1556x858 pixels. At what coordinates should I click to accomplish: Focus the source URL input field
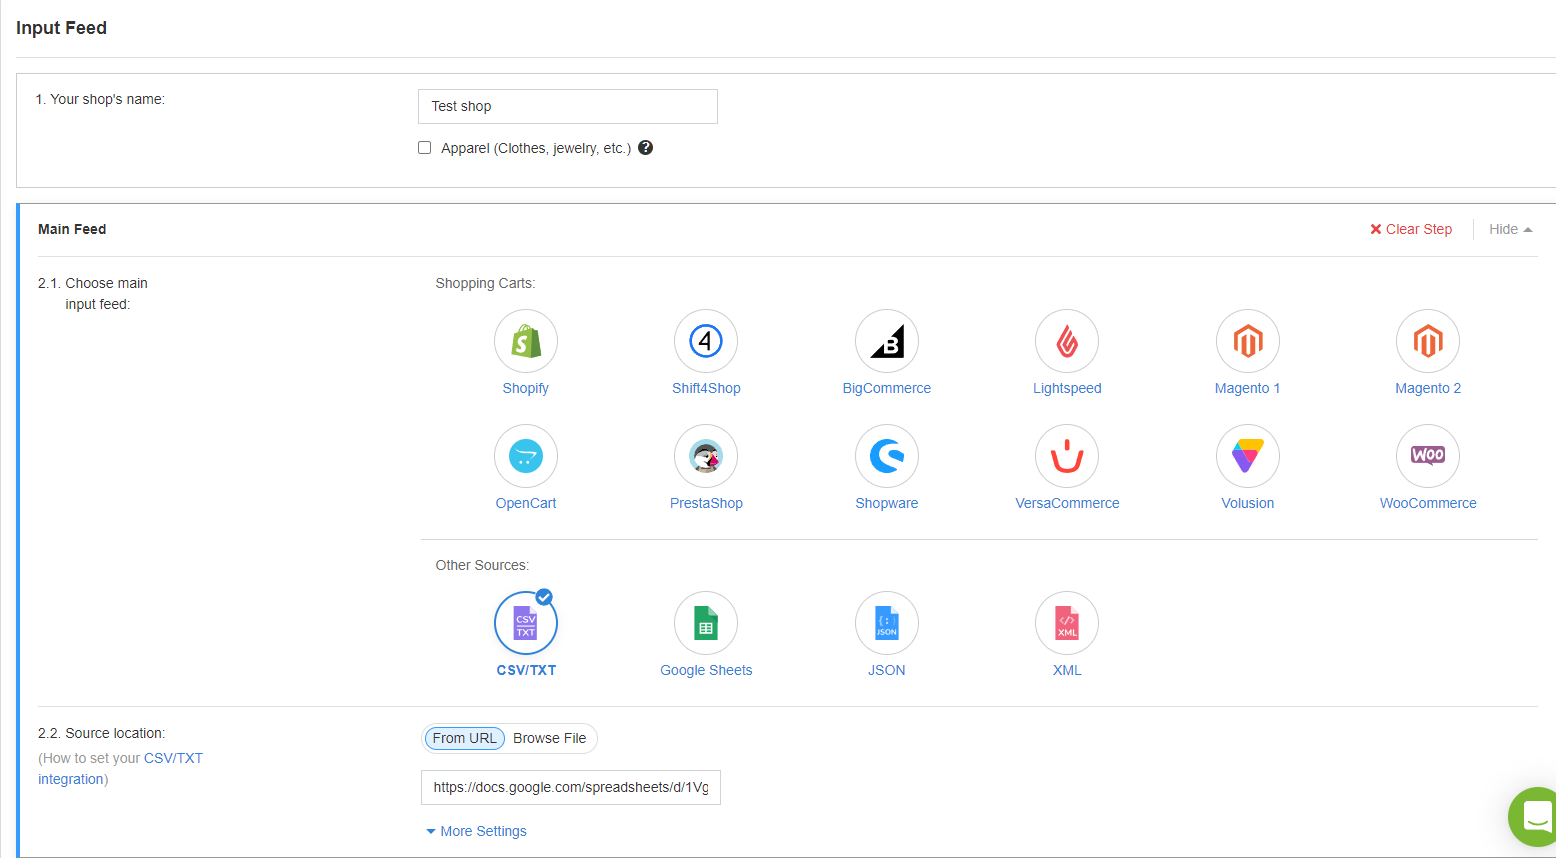pyautogui.click(x=571, y=787)
